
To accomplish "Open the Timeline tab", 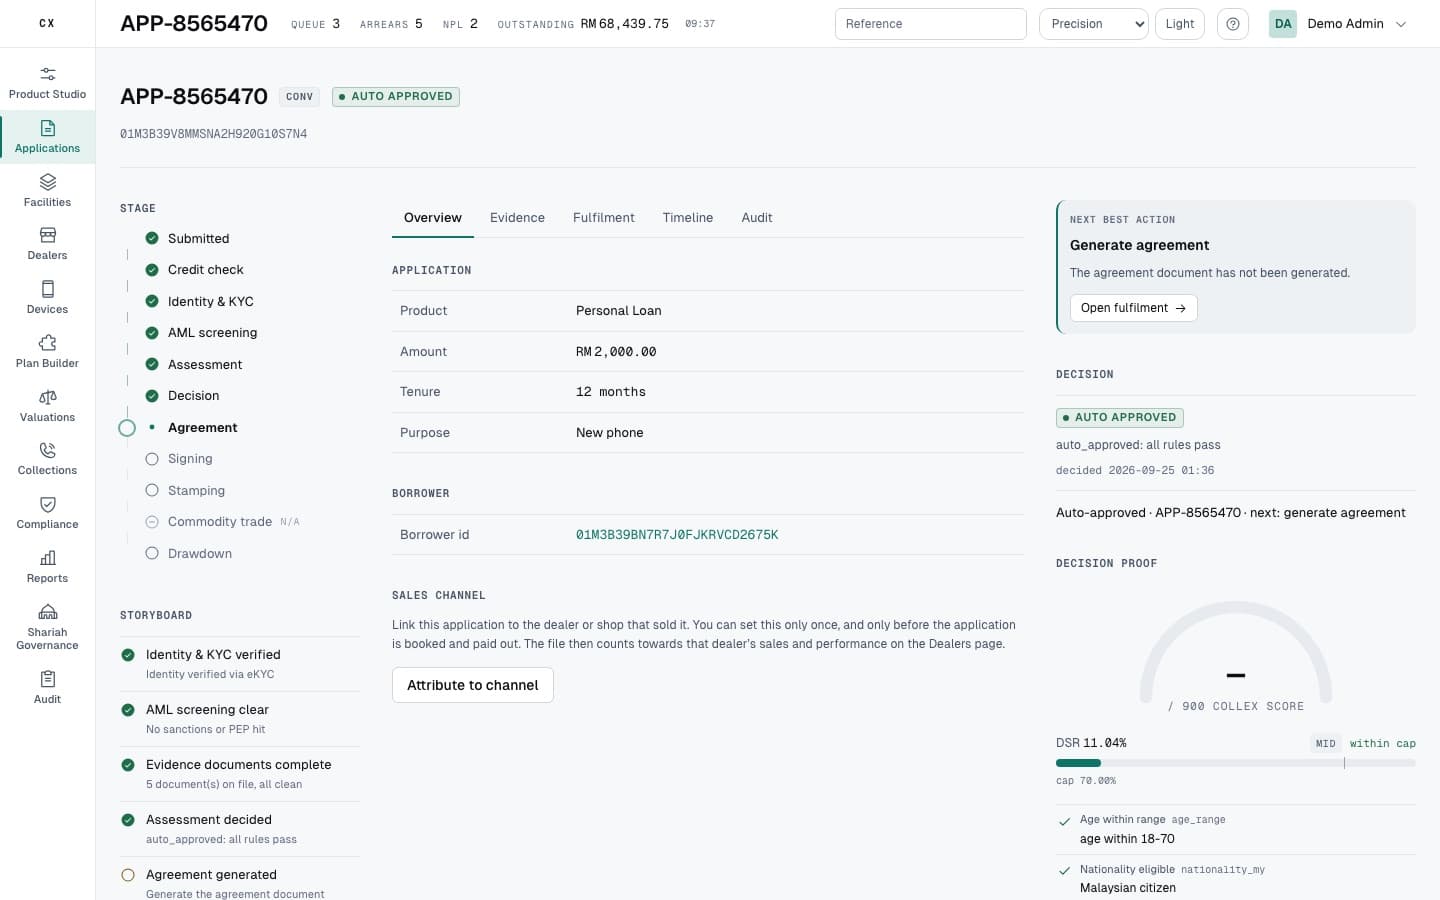I will point(688,218).
